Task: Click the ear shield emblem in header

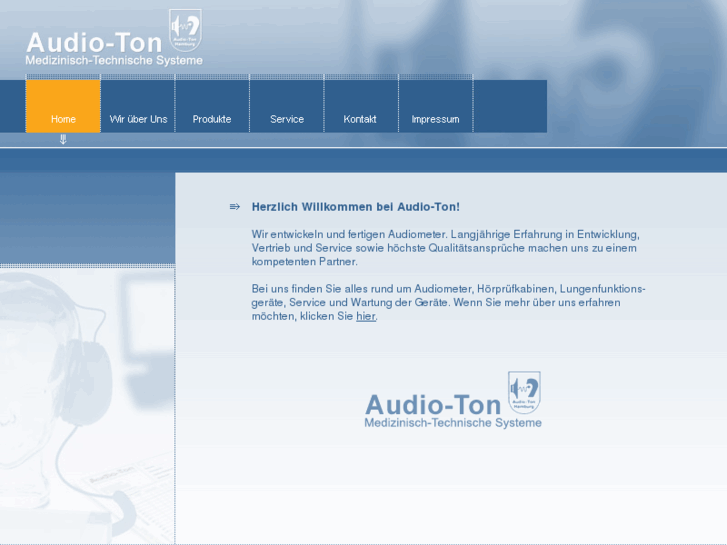Action: pos(185,30)
